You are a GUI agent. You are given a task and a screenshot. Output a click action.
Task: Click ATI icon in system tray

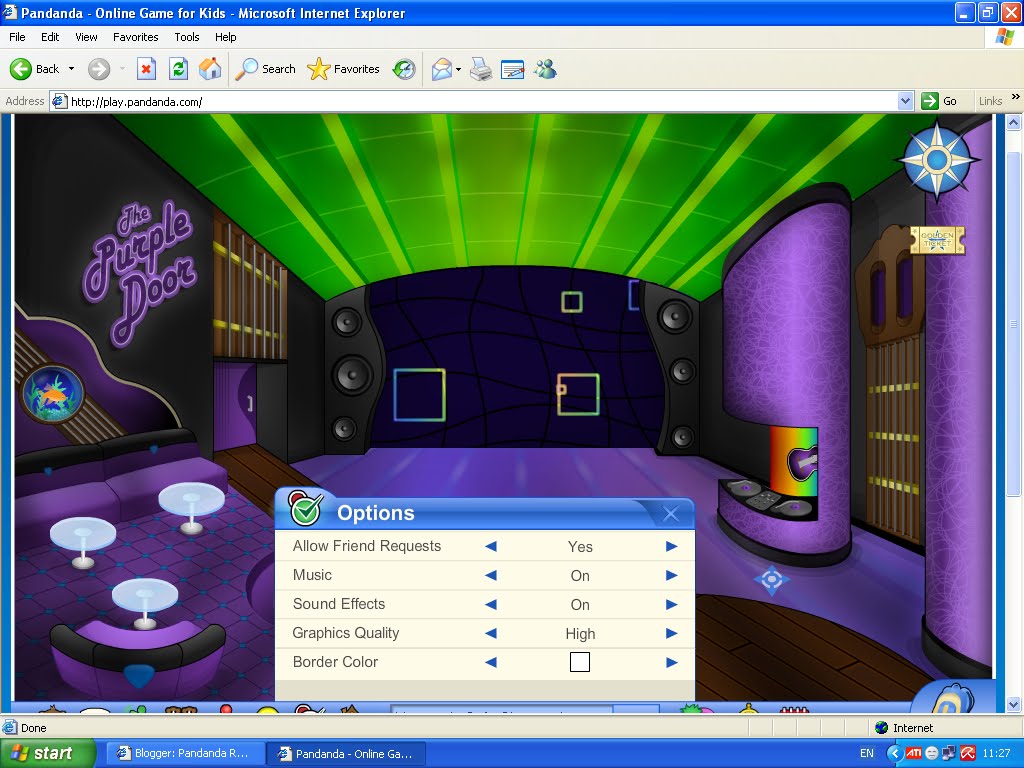point(914,753)
